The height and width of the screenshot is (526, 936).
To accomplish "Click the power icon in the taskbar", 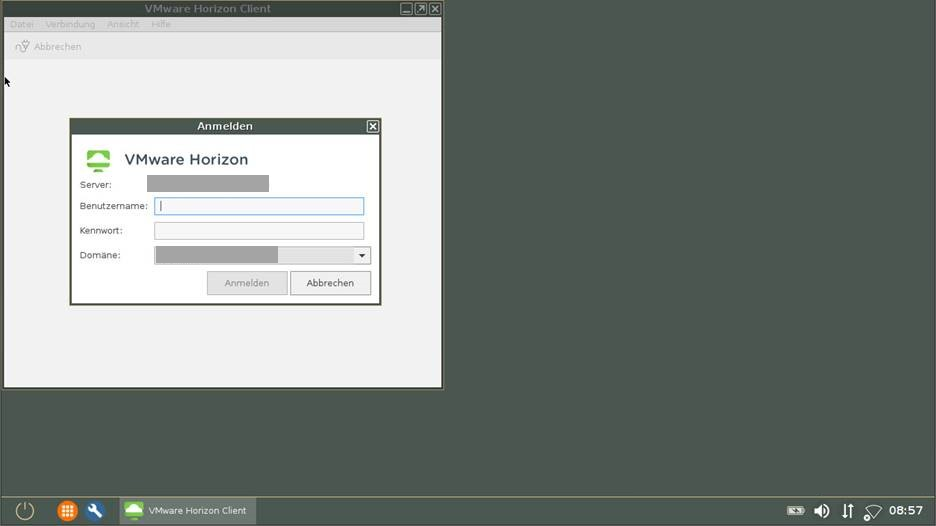I will pos(25,511).
